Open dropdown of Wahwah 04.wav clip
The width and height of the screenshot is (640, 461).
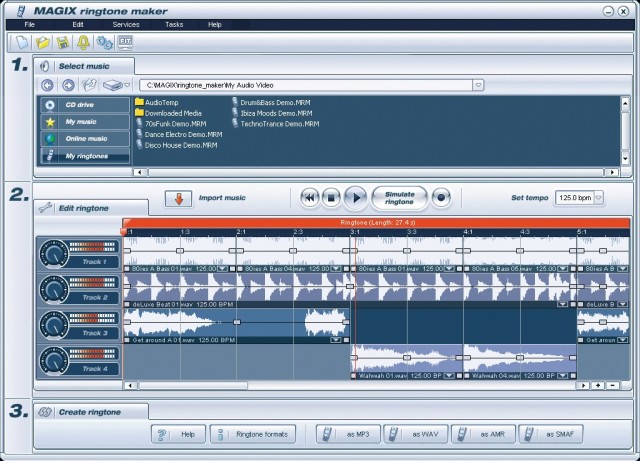point(562,376)
